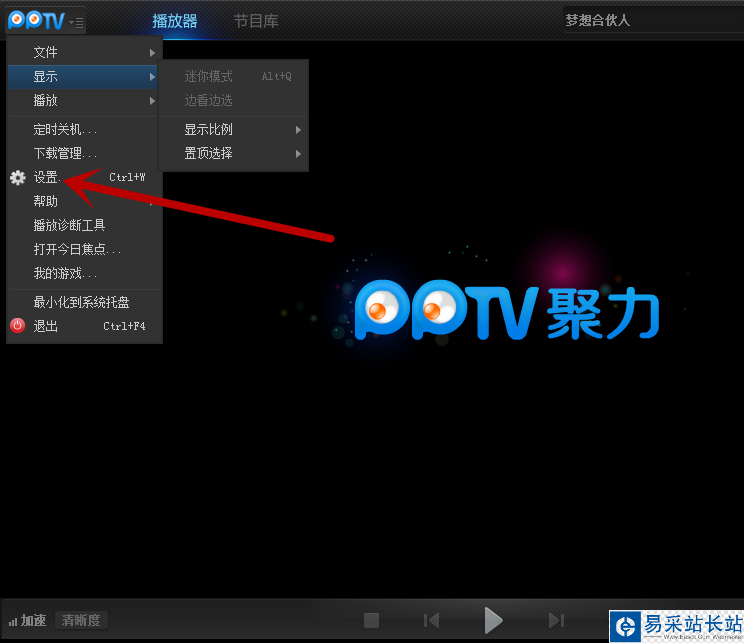Screen dimensions: 744x643
Task: Open 下载管理 from the menu
Action: 84,153
